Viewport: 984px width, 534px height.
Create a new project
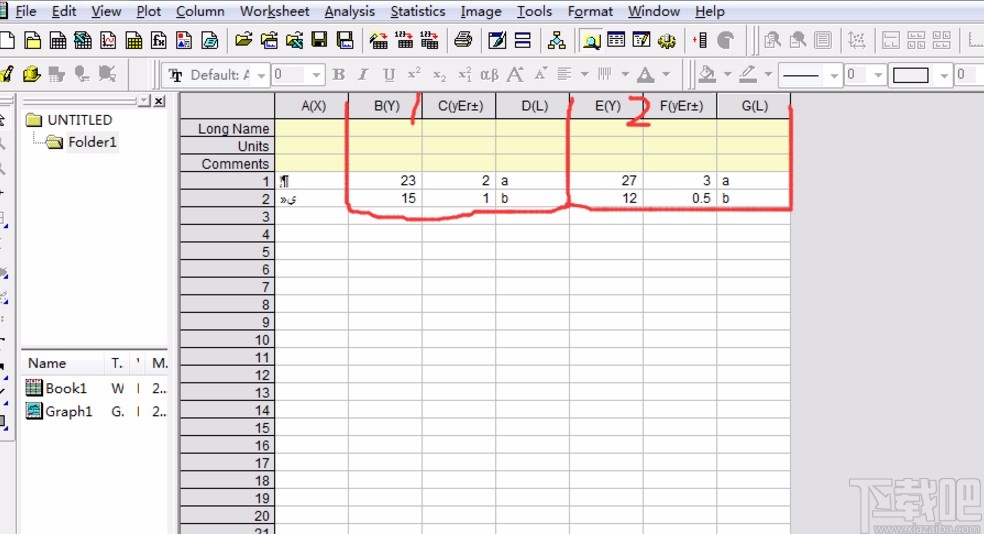[x=7, y=41]
